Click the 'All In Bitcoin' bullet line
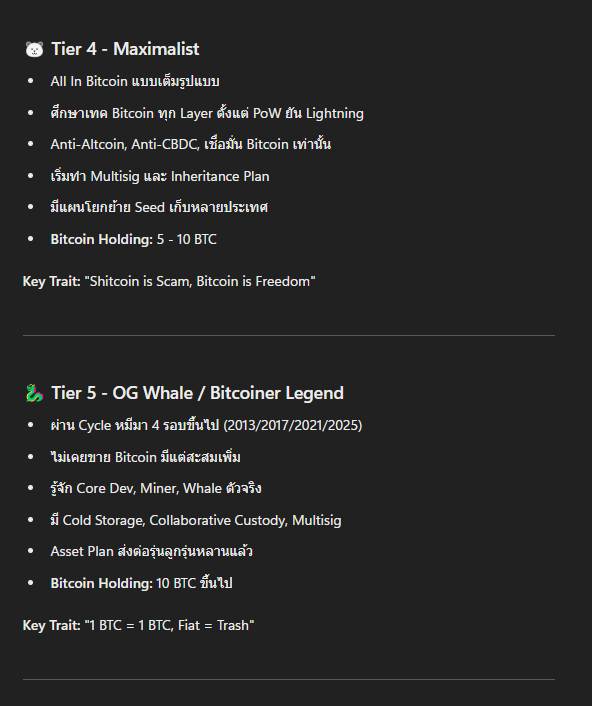Image resolution: width=592 pixels, height=706 pixels. 135,81
